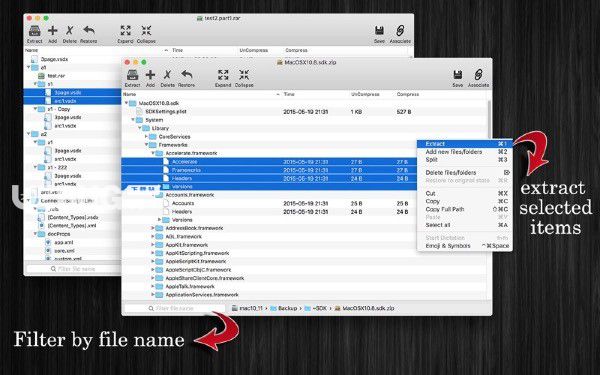Collapse the Library folder disclosure triangle
Screen dimensions: 600x375
tap(140, 128)
